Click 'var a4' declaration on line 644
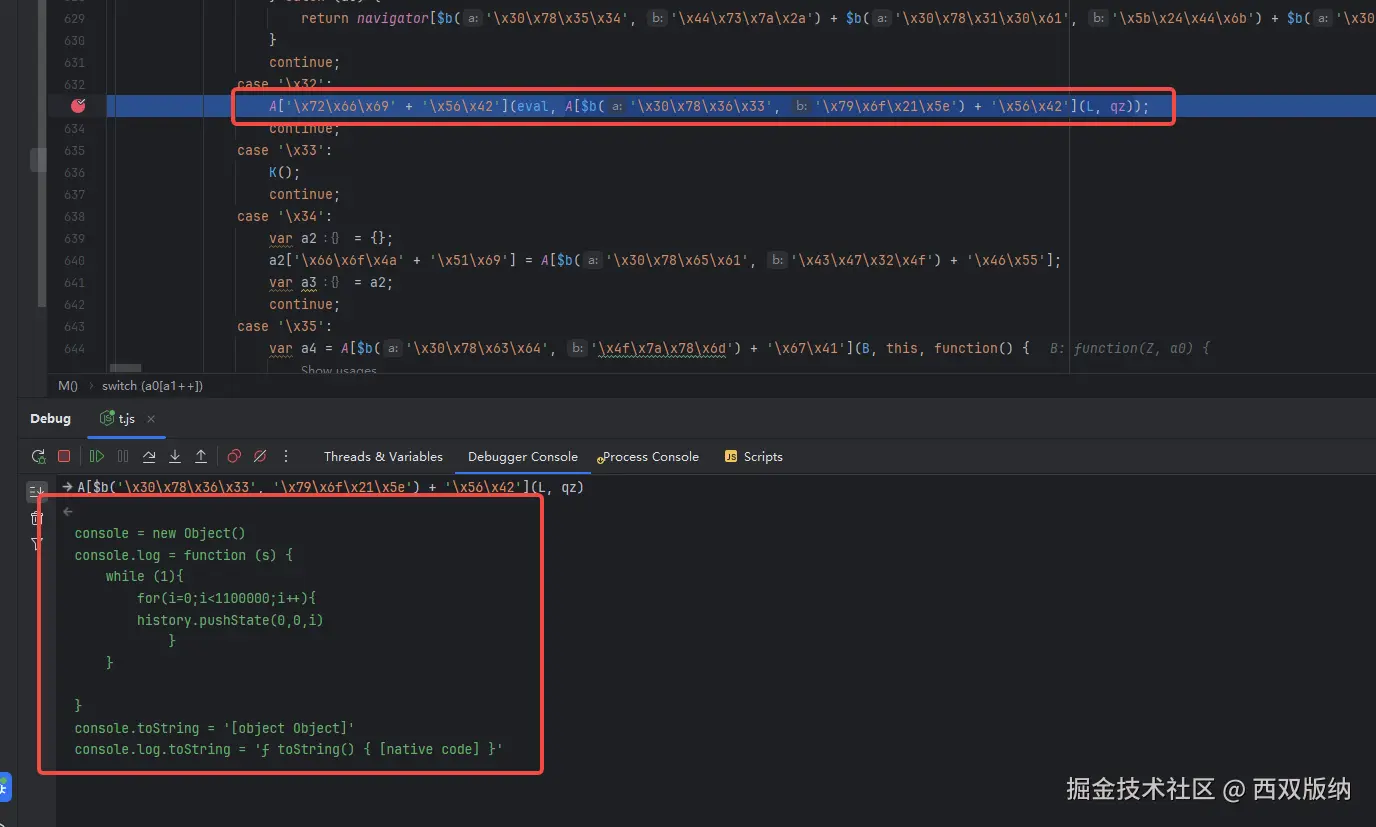 293,348
